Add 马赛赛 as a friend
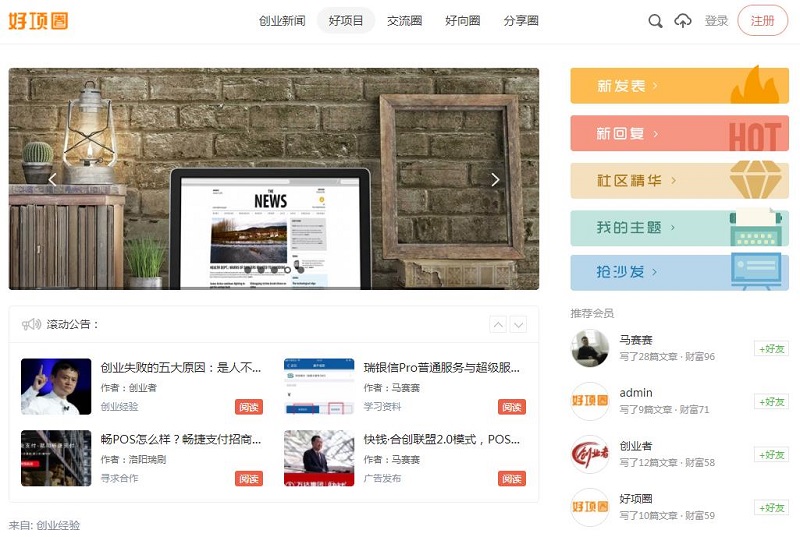800x537 pixels. point(771,349)
